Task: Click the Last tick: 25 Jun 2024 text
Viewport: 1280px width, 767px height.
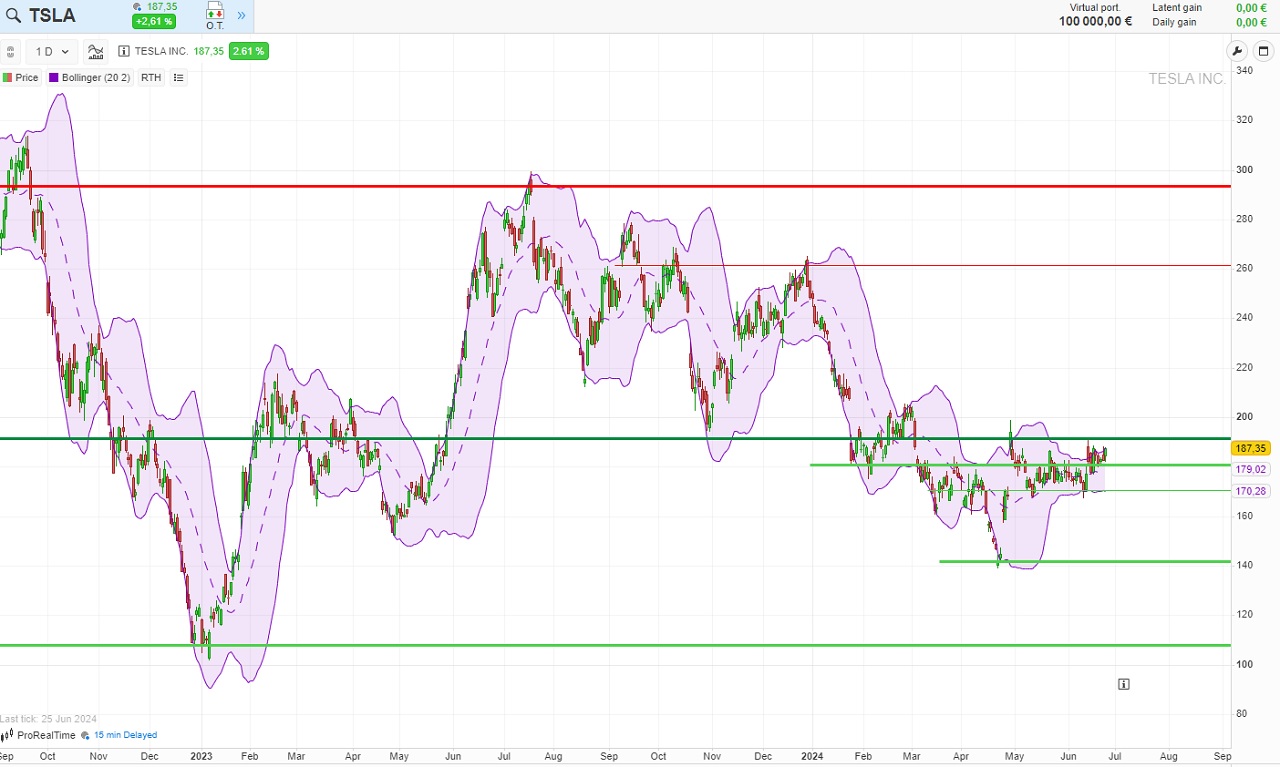Action: pyautogui.click(x=48, y=719)
